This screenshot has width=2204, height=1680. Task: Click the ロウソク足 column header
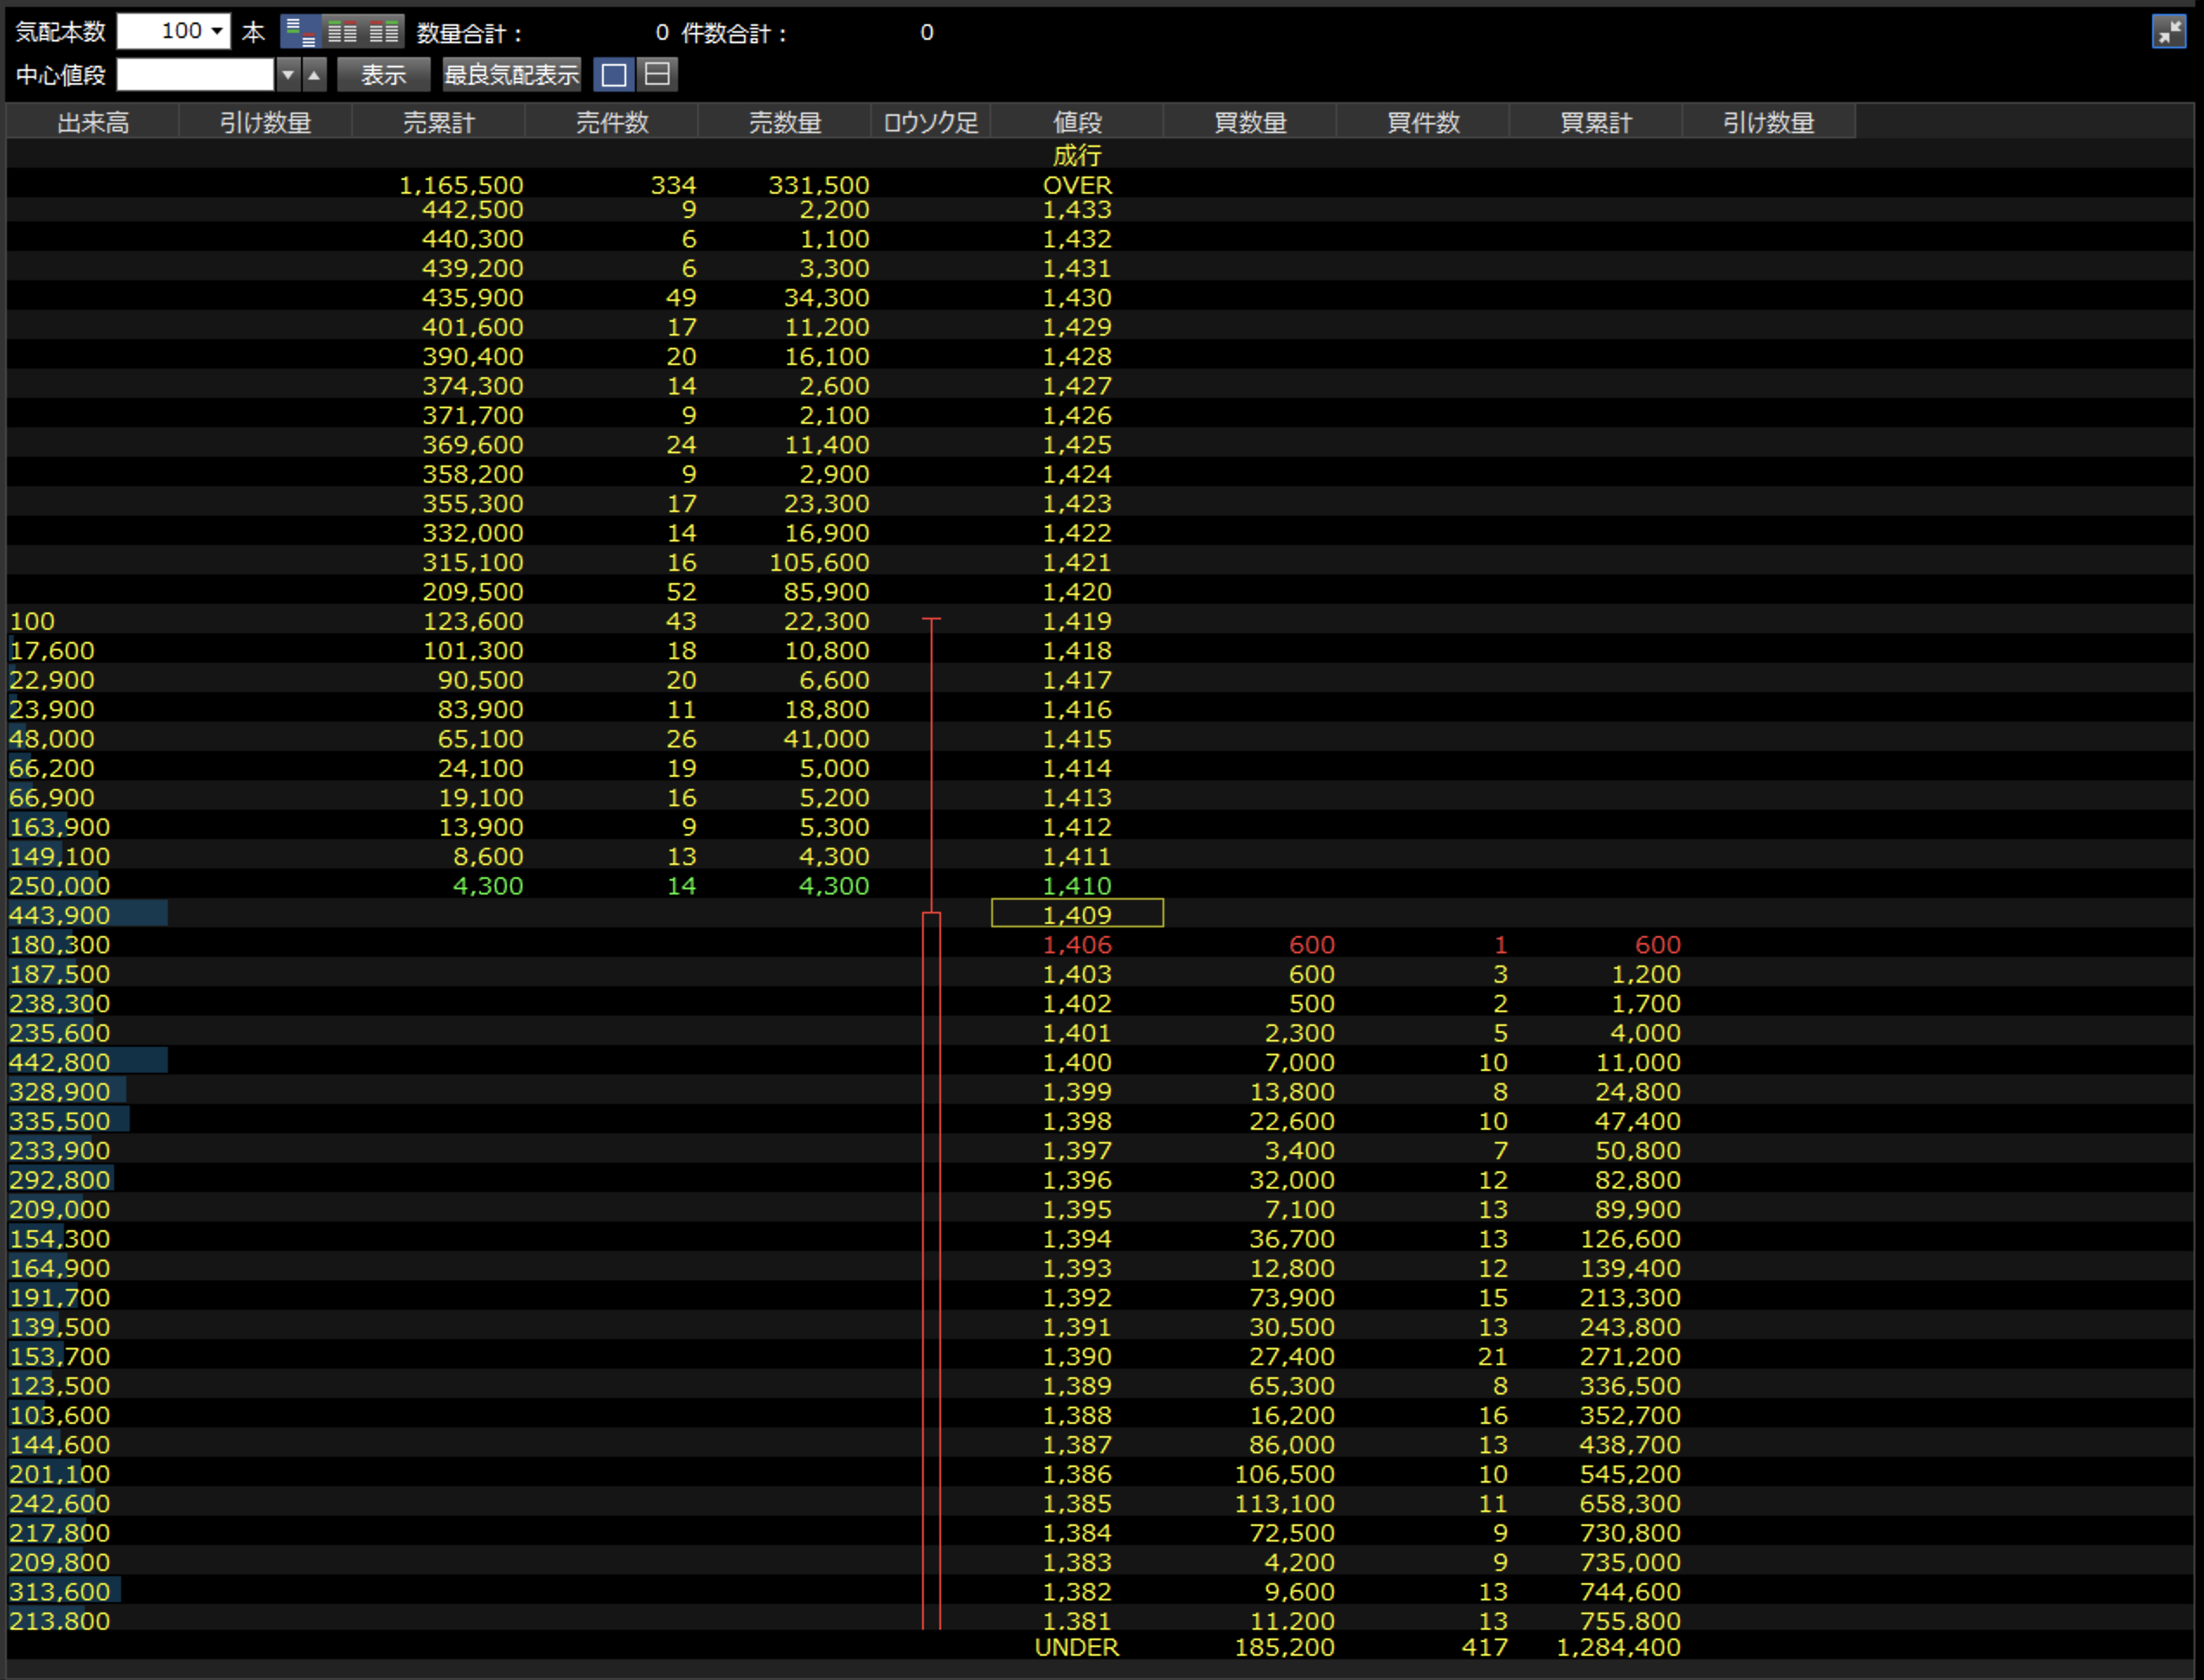tap(930, 122)
